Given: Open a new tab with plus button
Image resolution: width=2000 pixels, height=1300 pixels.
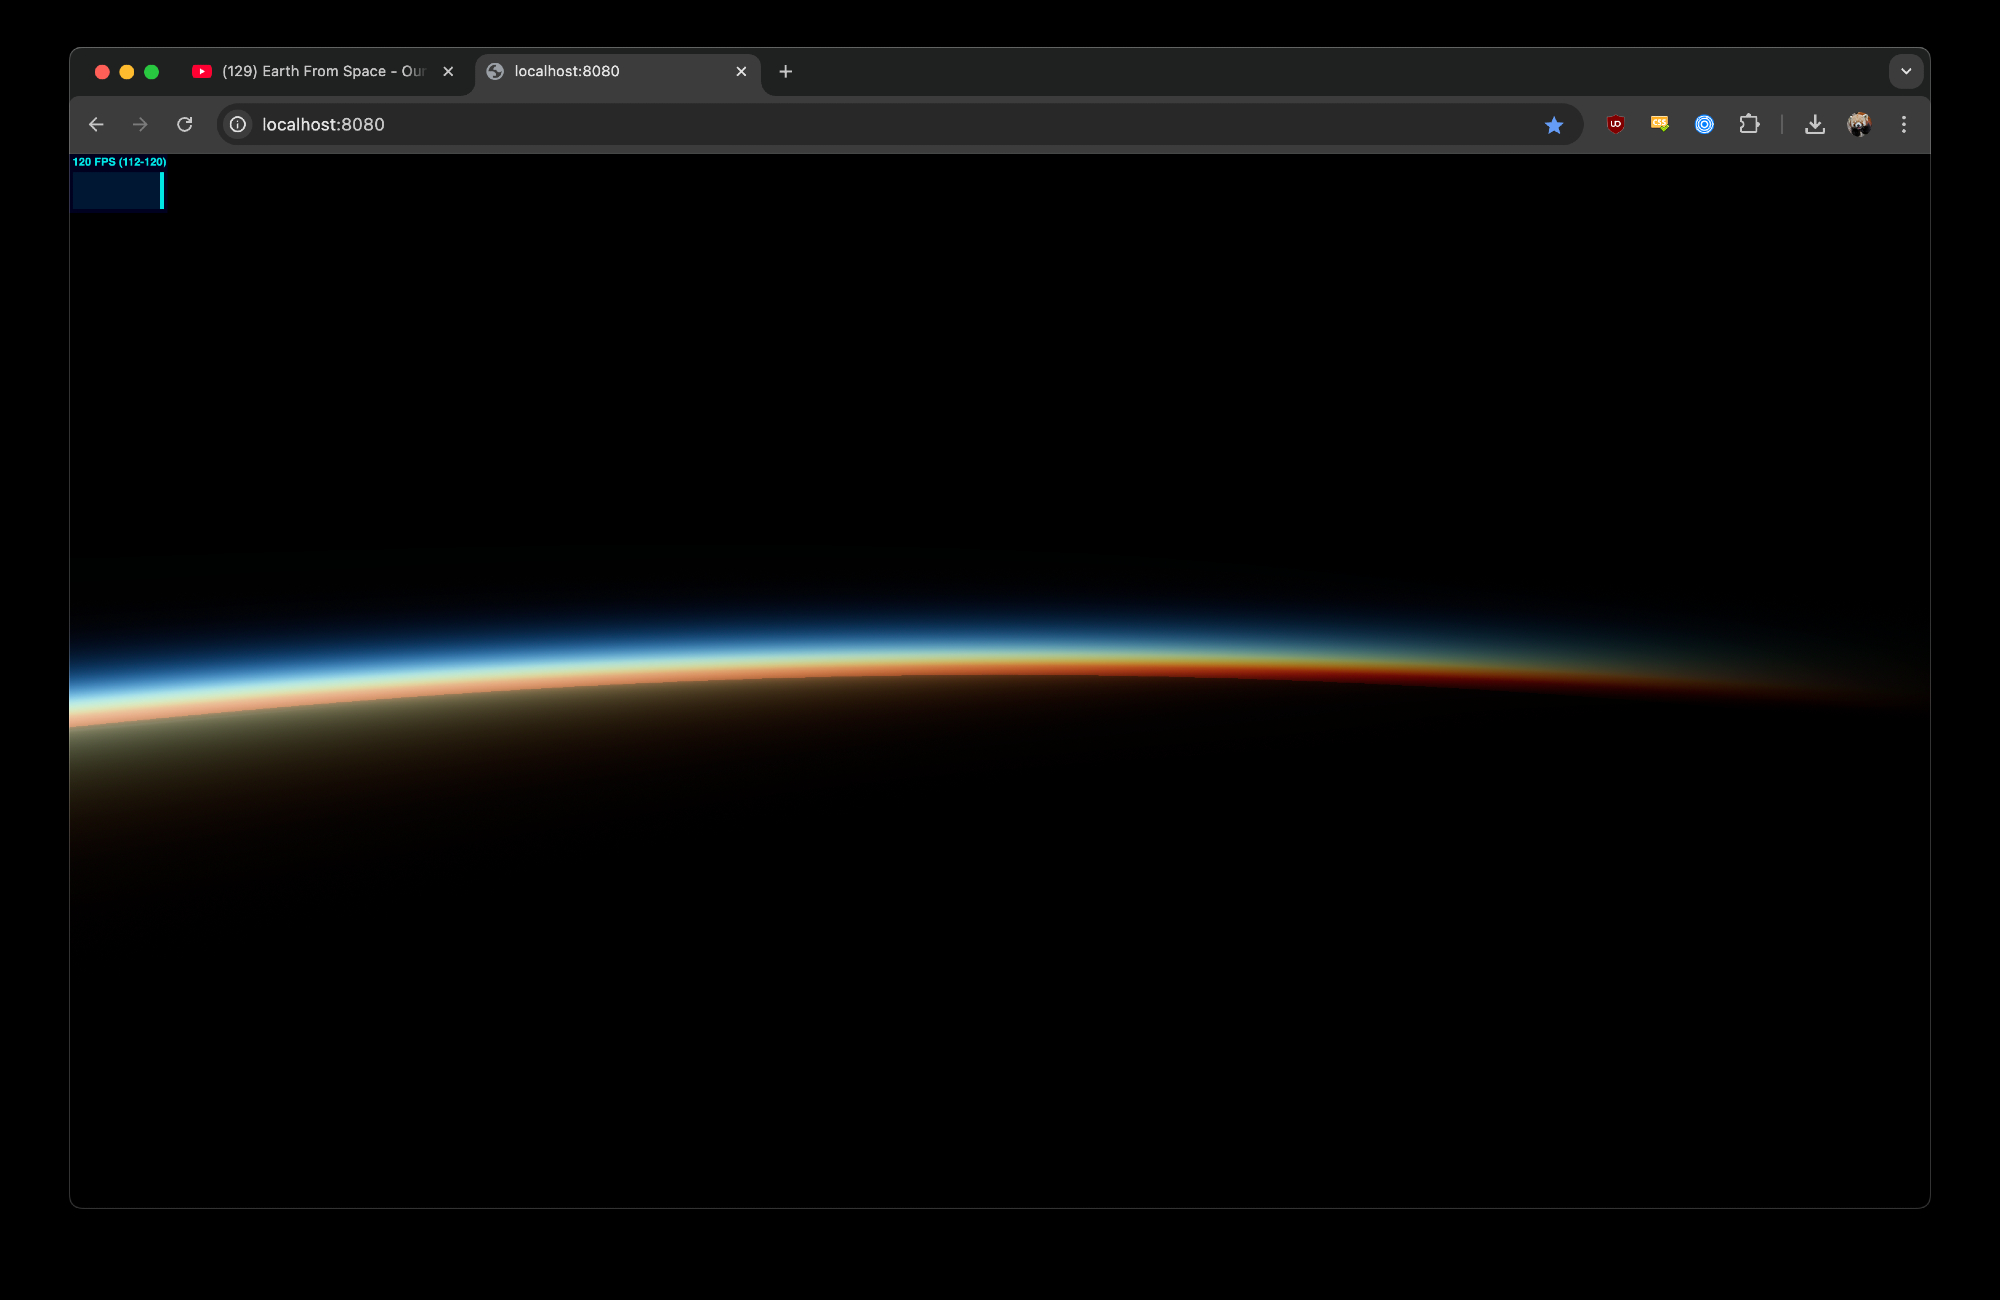Looking at the screenshot, I should tap(785, 71).
